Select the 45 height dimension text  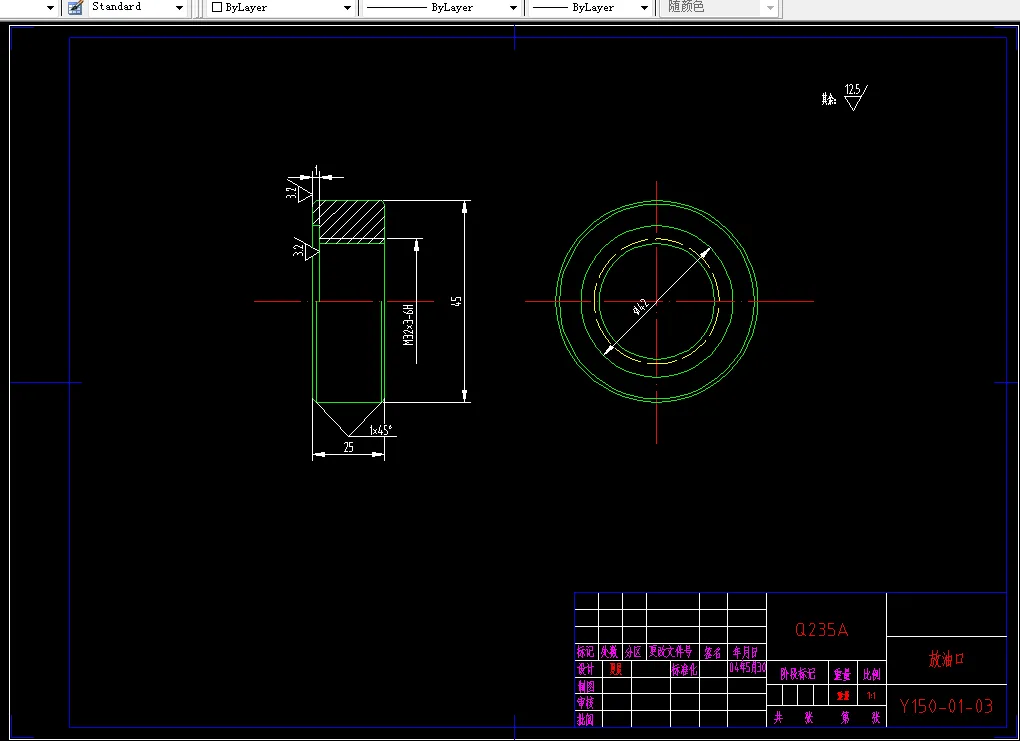(x=457, y=301)
